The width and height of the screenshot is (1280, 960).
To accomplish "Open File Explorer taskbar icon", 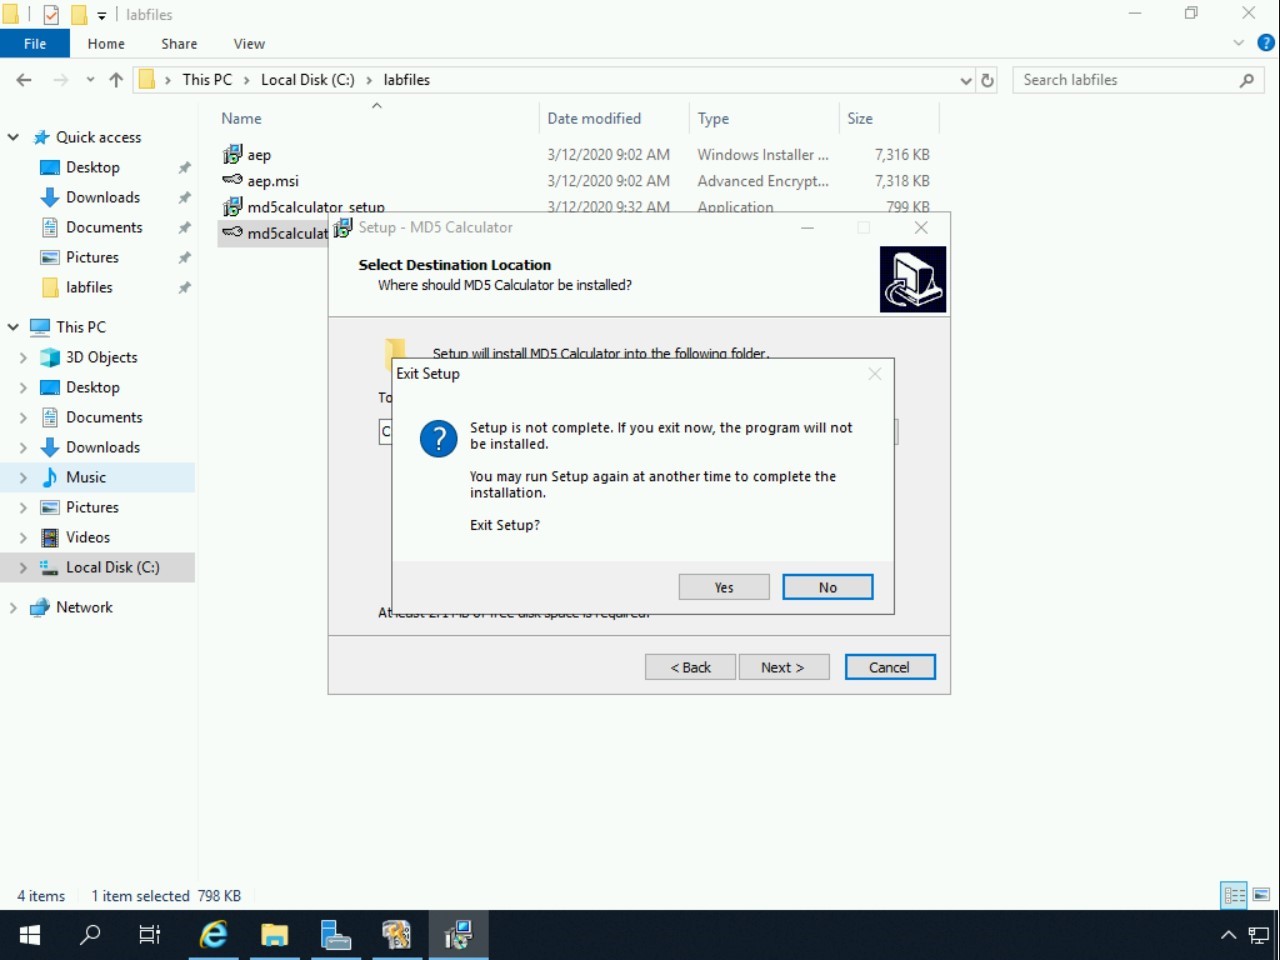I will (x=274, y=935).
